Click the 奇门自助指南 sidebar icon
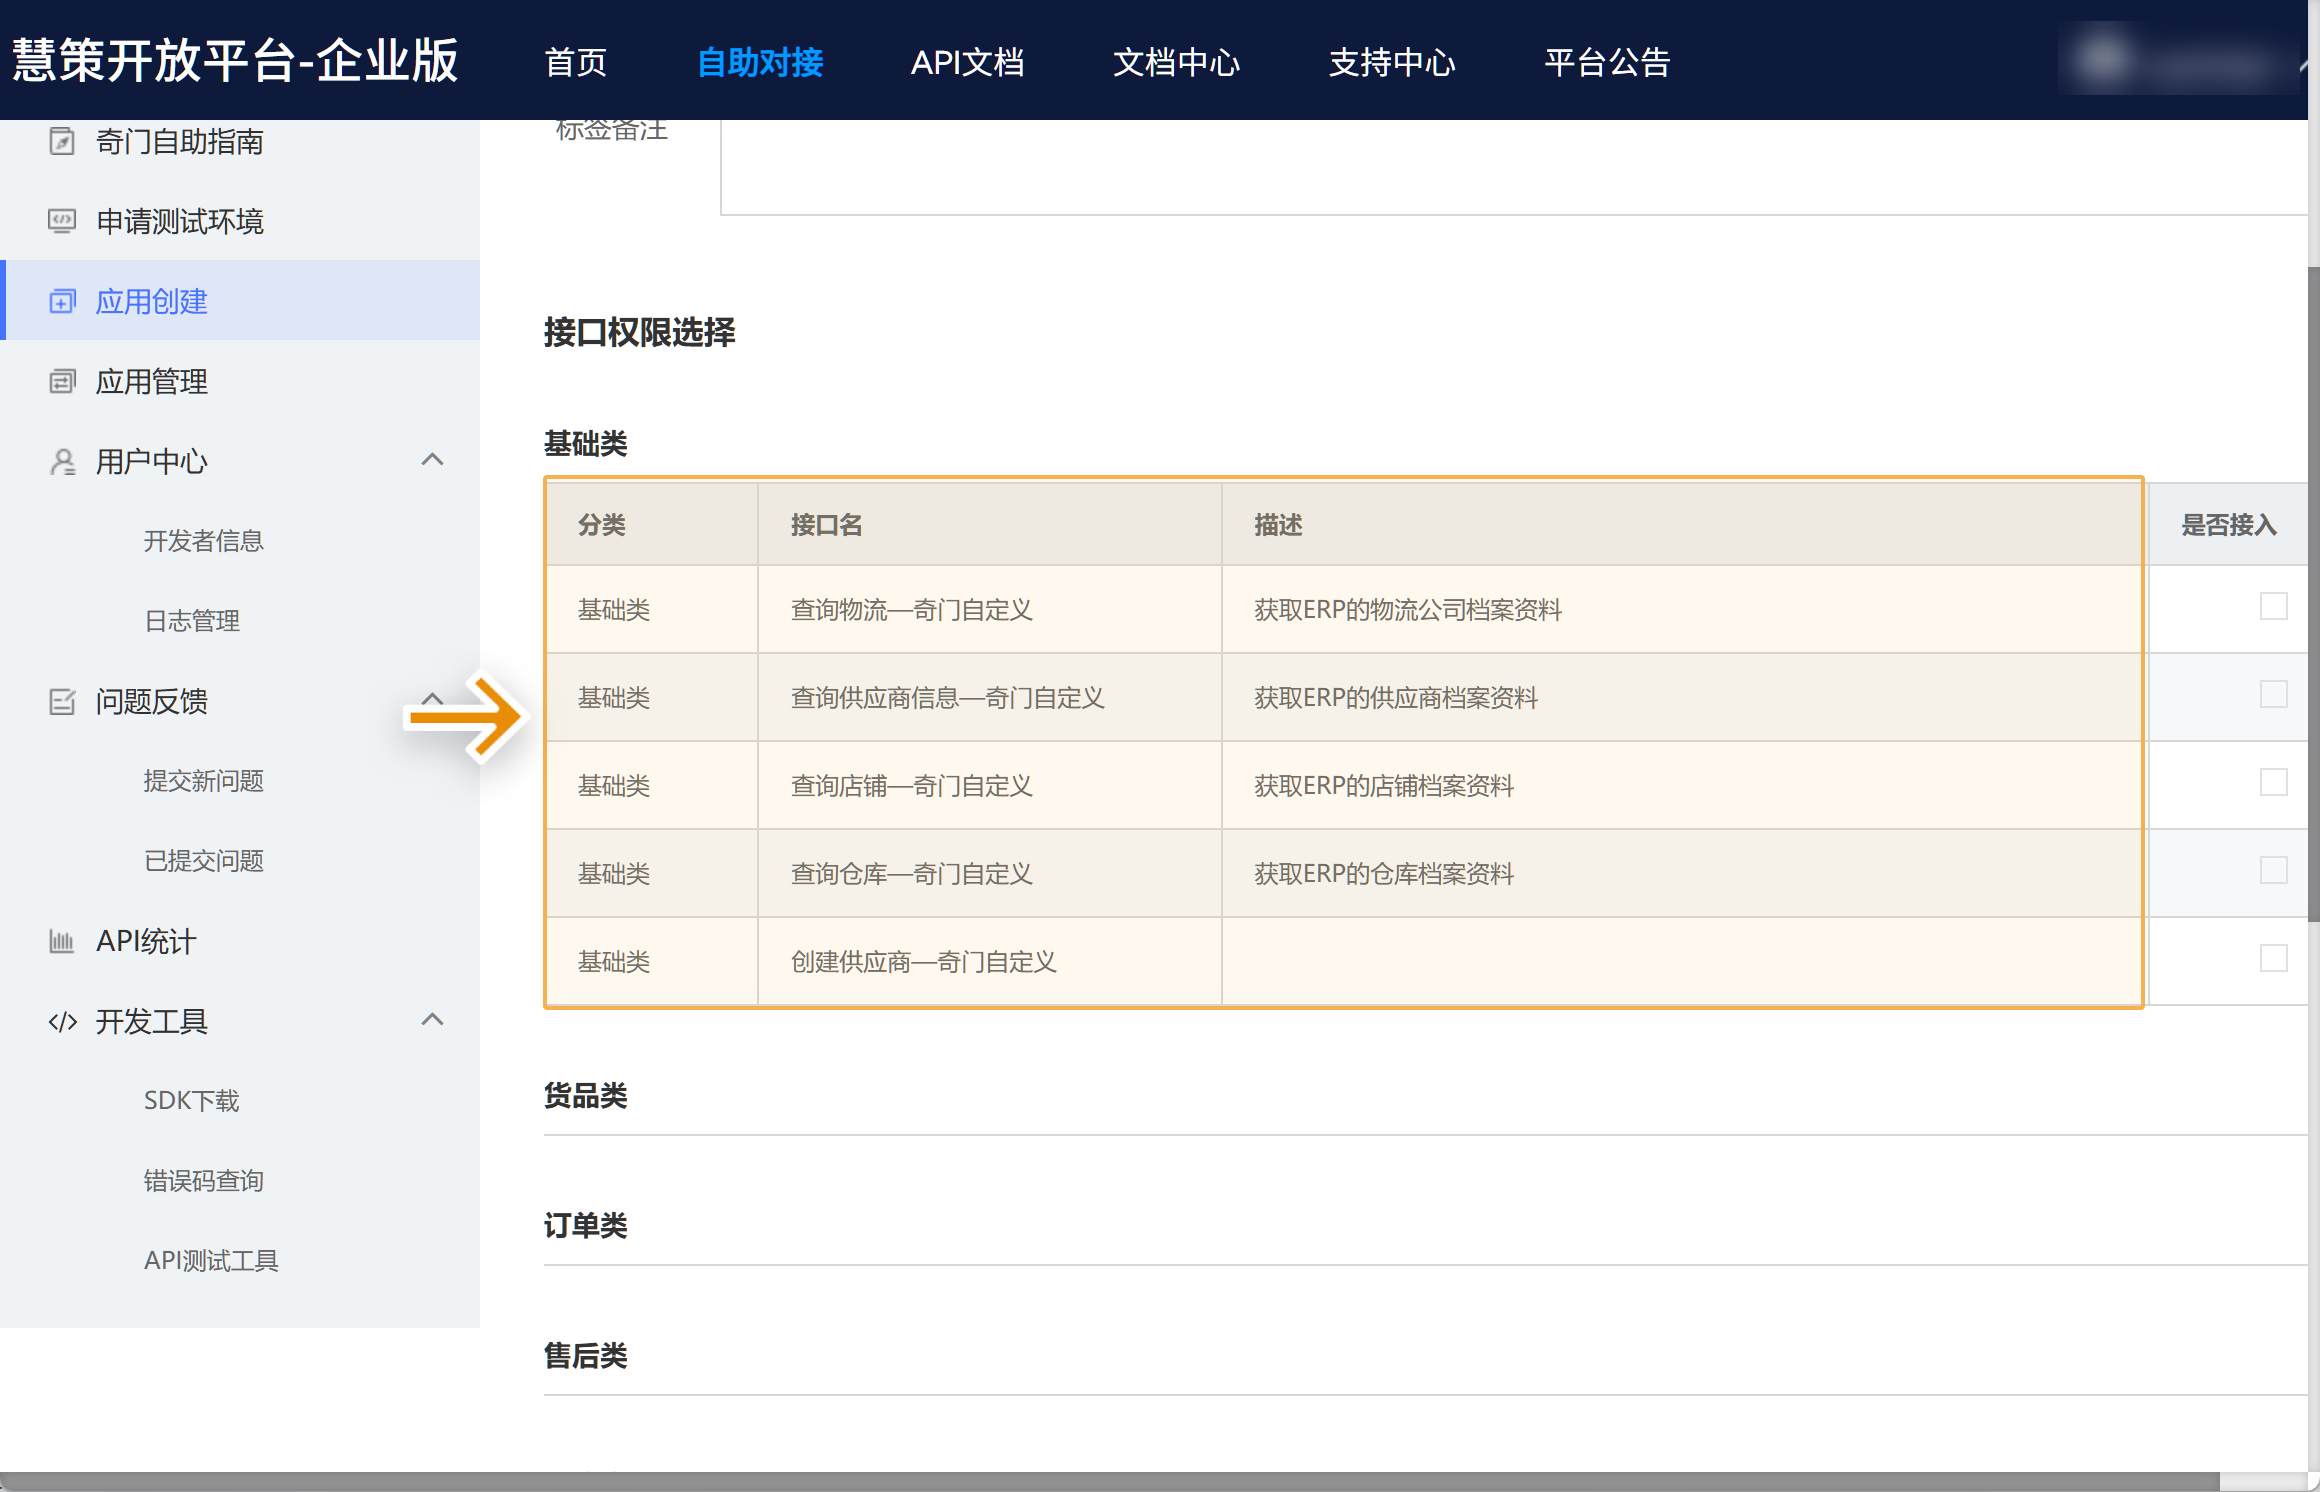 (62, 141)
